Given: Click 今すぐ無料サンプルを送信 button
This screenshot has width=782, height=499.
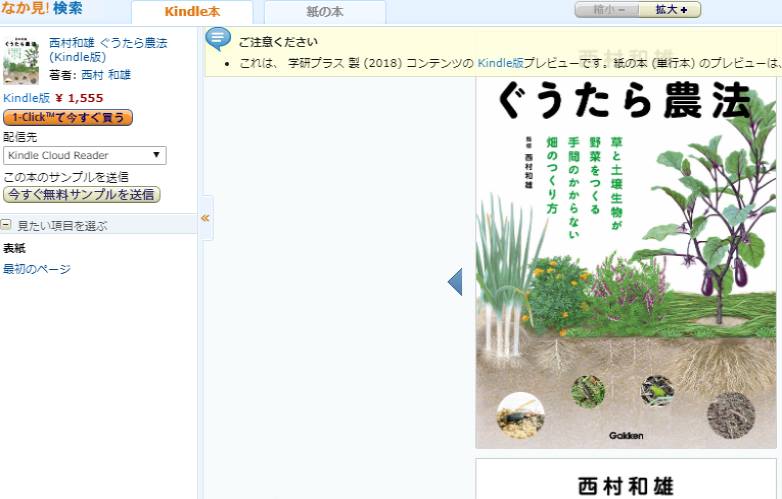Looking at the screenshot, I should pos(83,194).
